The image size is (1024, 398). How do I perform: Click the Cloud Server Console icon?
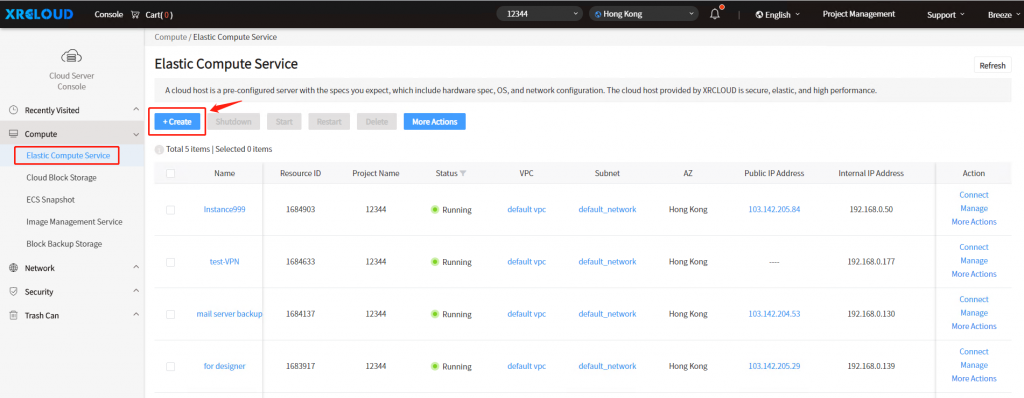[71, 56]
